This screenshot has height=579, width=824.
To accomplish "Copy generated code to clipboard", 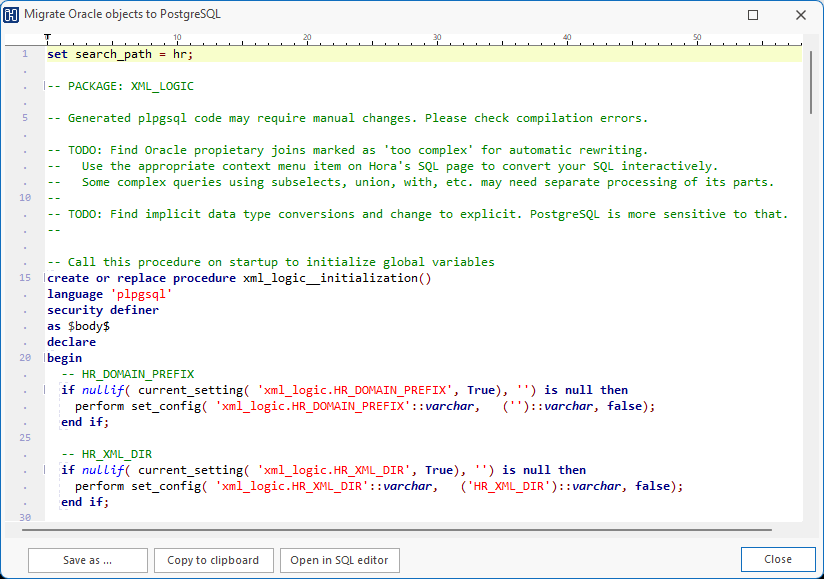I will click(213, 560).
